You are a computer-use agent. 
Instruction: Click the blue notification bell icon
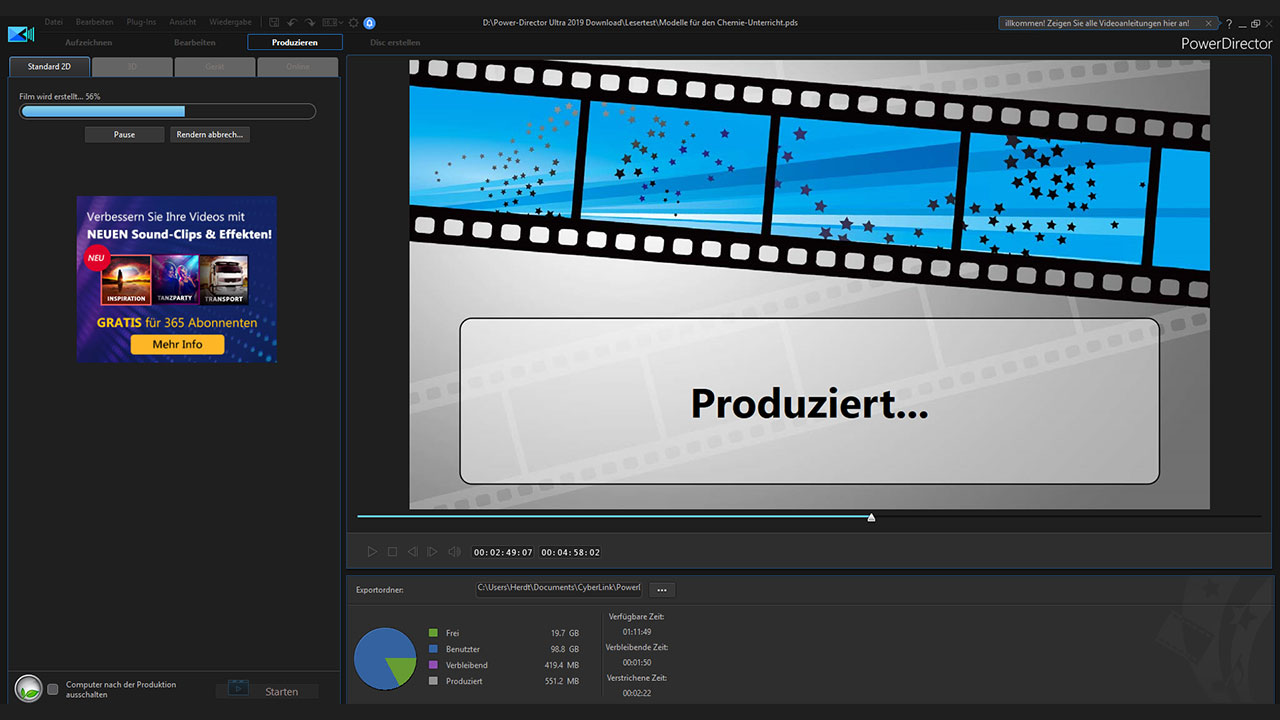(x=369, y=22)
